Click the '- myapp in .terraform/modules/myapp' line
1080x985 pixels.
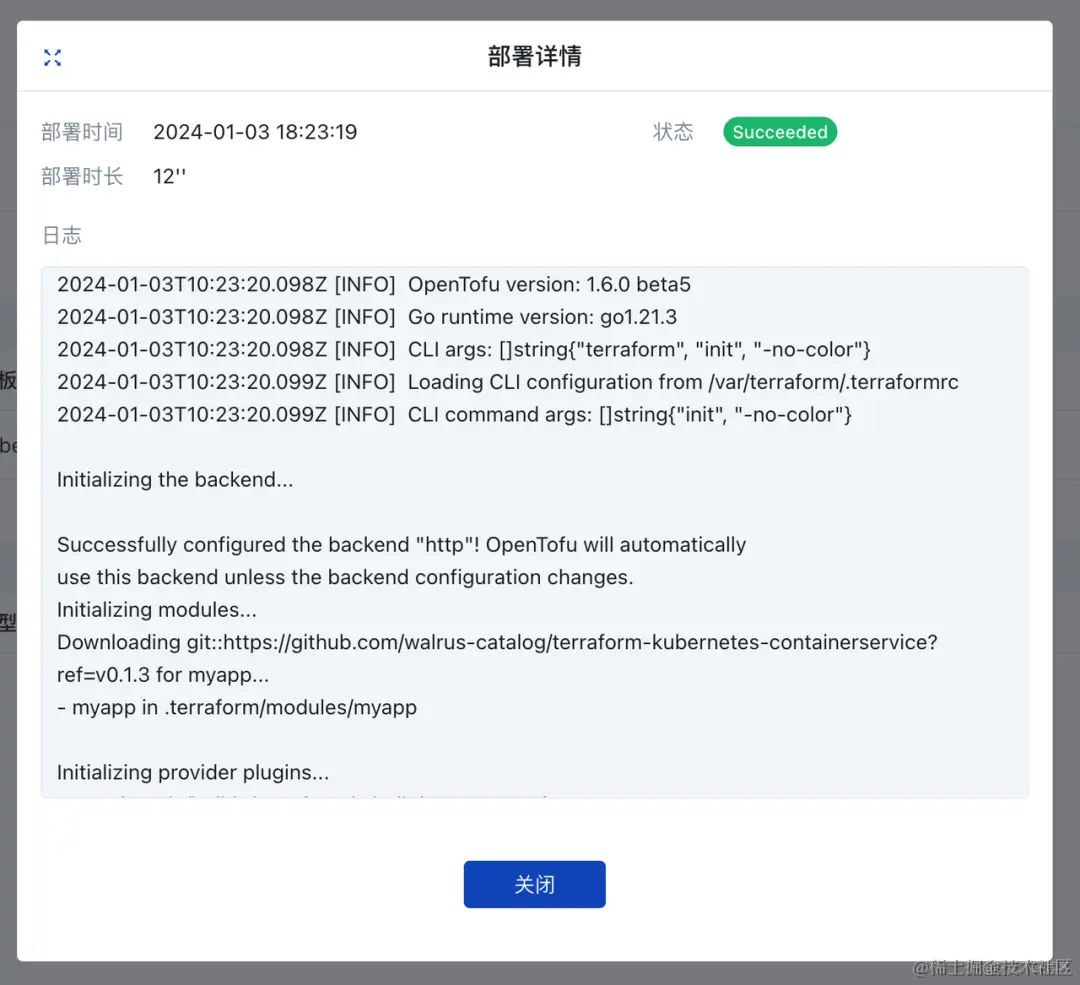click(x=237, y=707)
